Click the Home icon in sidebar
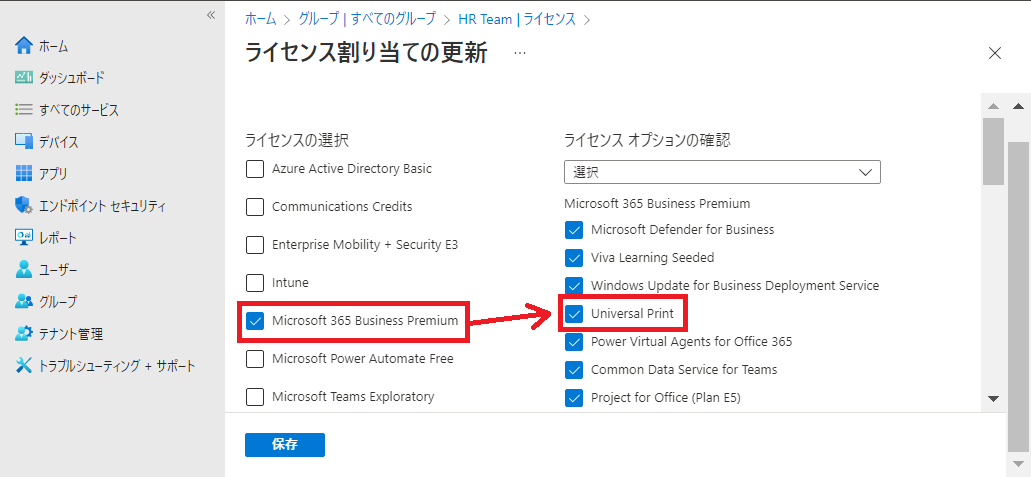Image resolution: width=1031 pixels, height=477 pixels. pyautogui.click(x=23, y=45)
